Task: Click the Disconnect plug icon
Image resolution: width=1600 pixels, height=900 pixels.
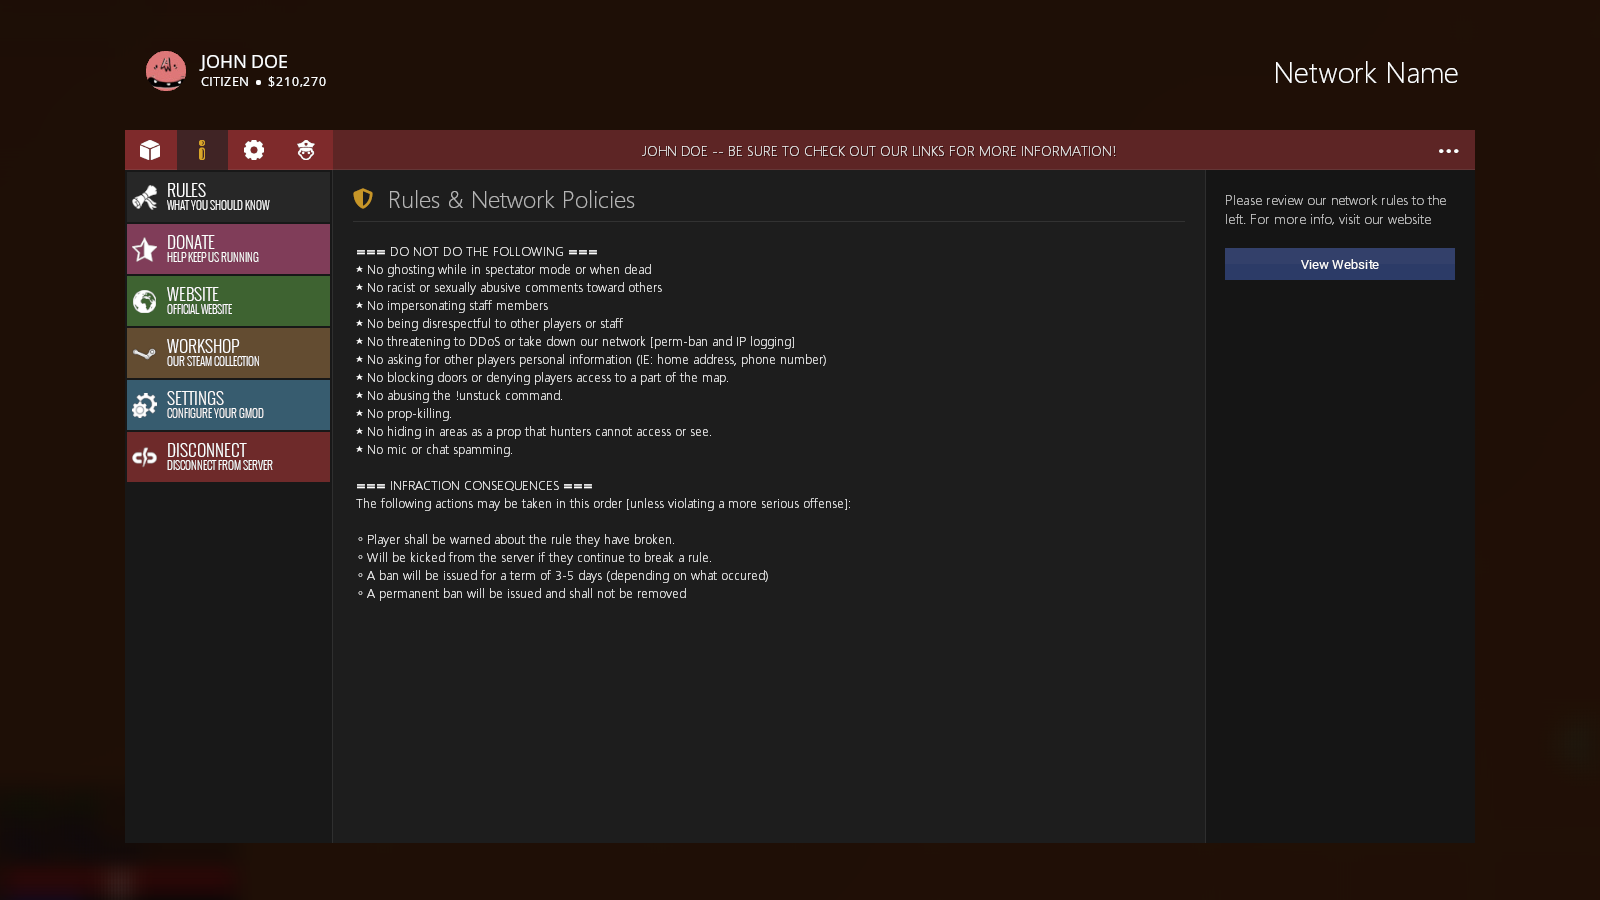Action: pyautogui.click(x=145, y=457)
